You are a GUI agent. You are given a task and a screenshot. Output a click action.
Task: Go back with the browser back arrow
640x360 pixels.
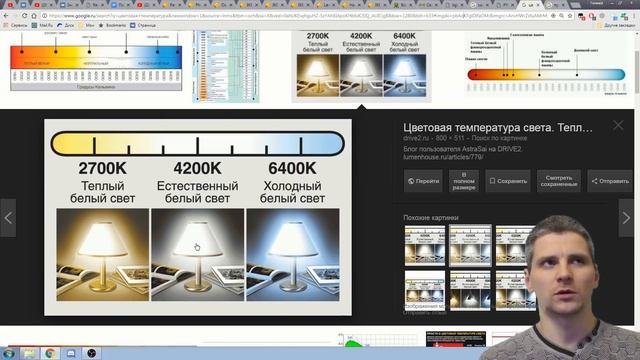6,16
